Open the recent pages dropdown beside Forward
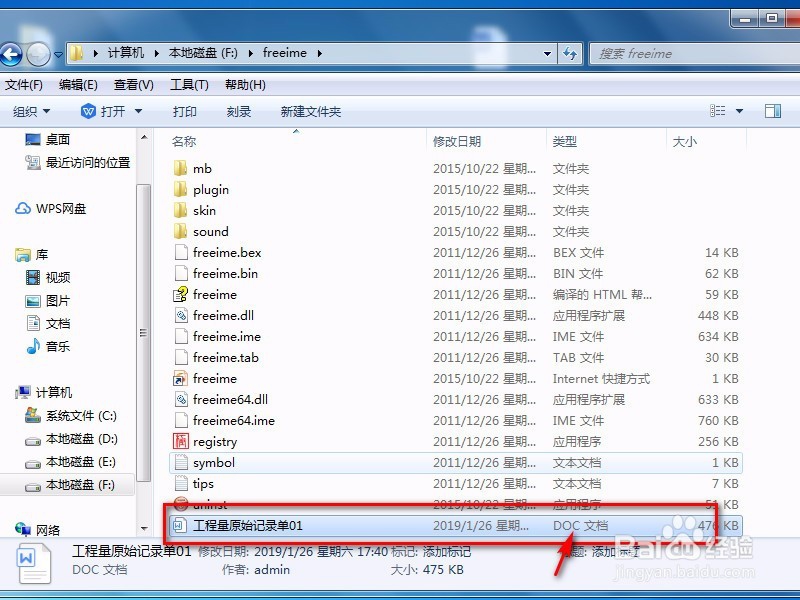 coord(58,54)
